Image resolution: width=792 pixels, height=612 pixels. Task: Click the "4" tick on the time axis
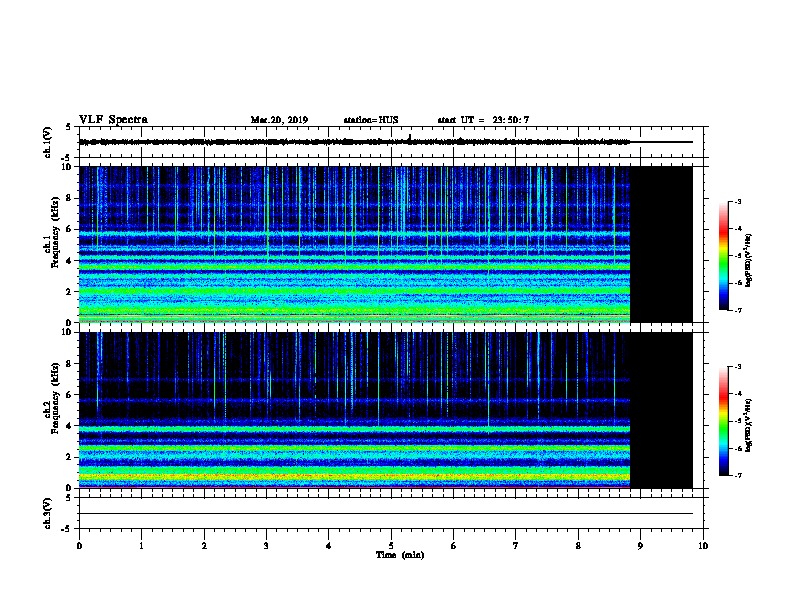pos(328,546)
